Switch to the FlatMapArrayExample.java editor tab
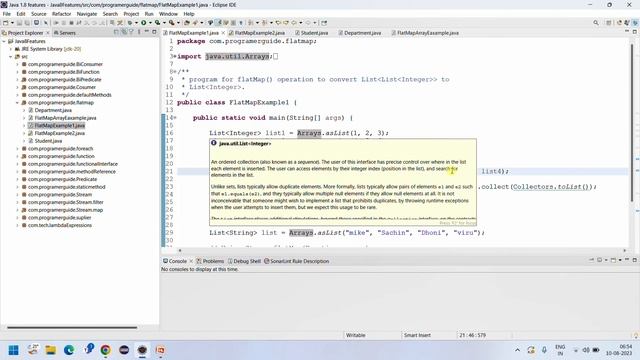 [425, 33]
